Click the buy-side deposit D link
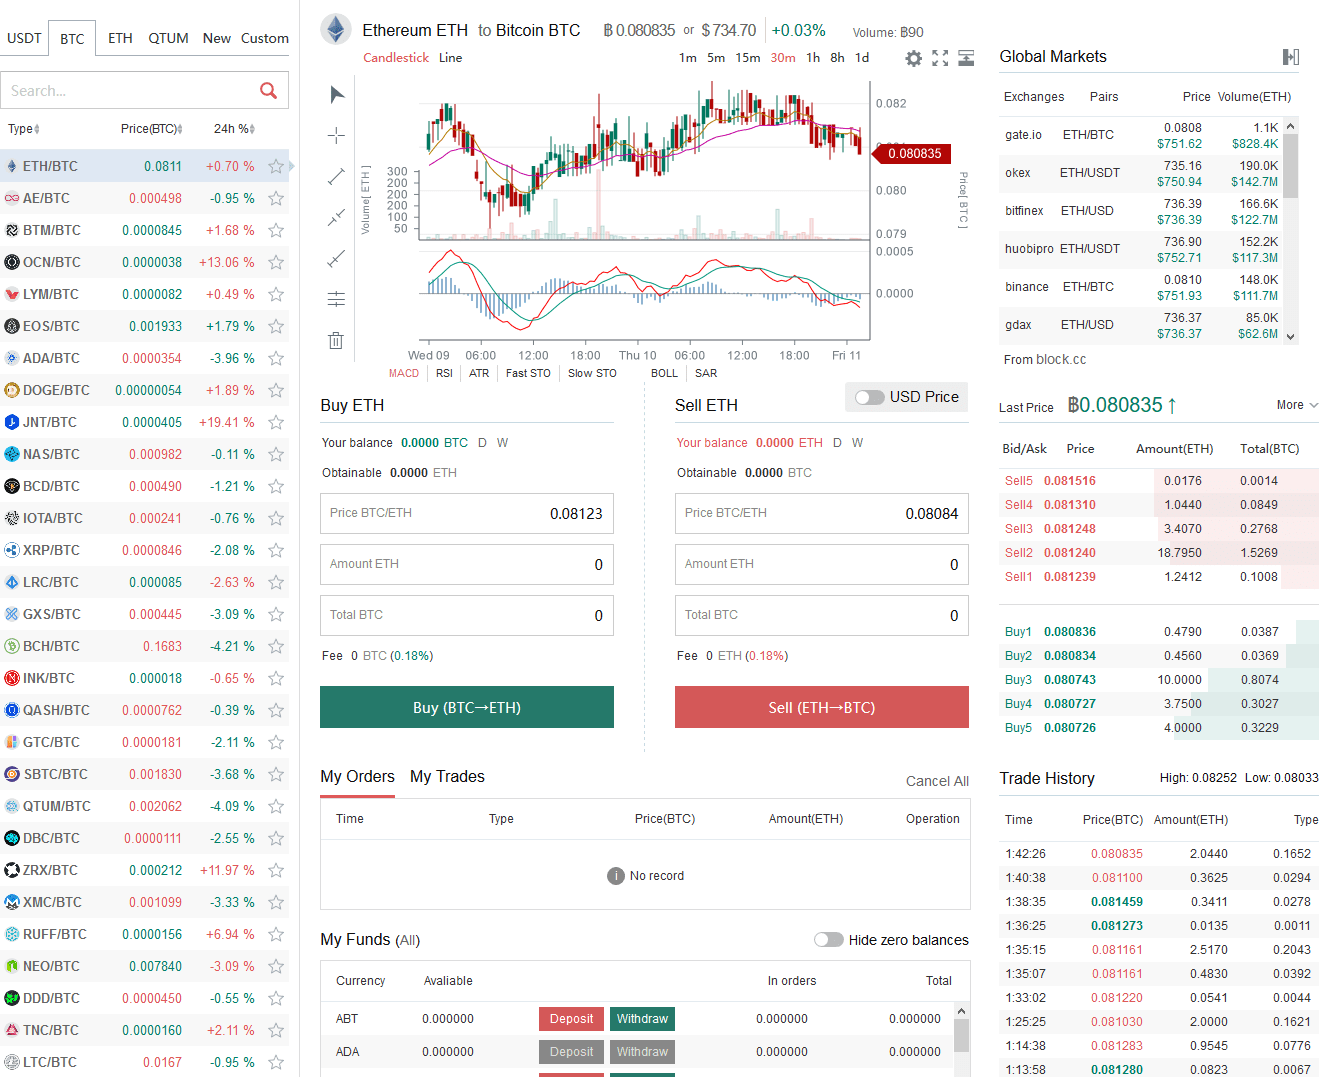 click(x=482, y=443)
